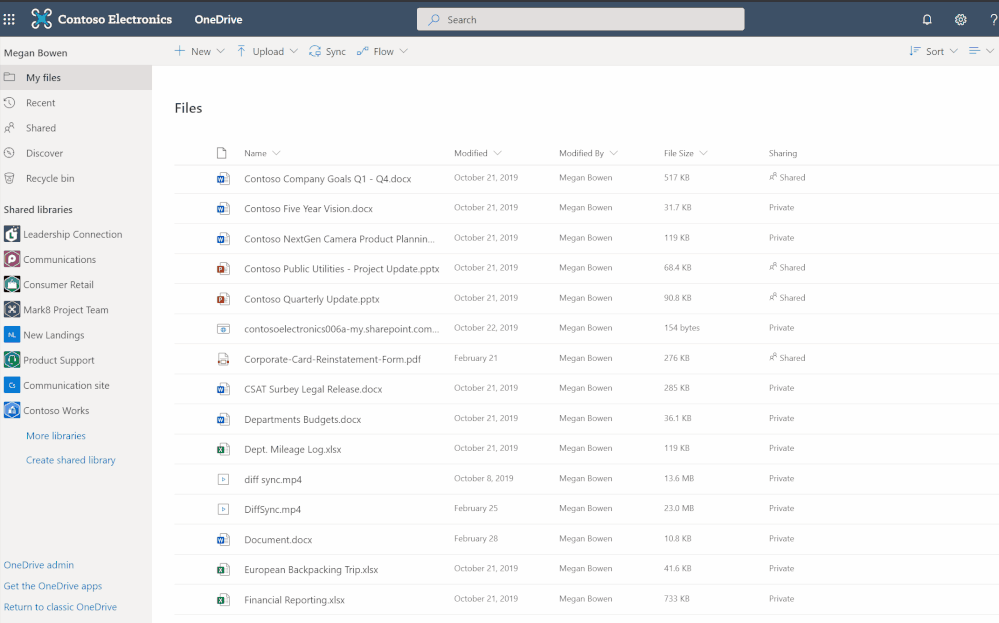Click the Excel icon beside Financial Reporting.xlsx
This screenshot has height=623, width=999.
click(223, 600)
